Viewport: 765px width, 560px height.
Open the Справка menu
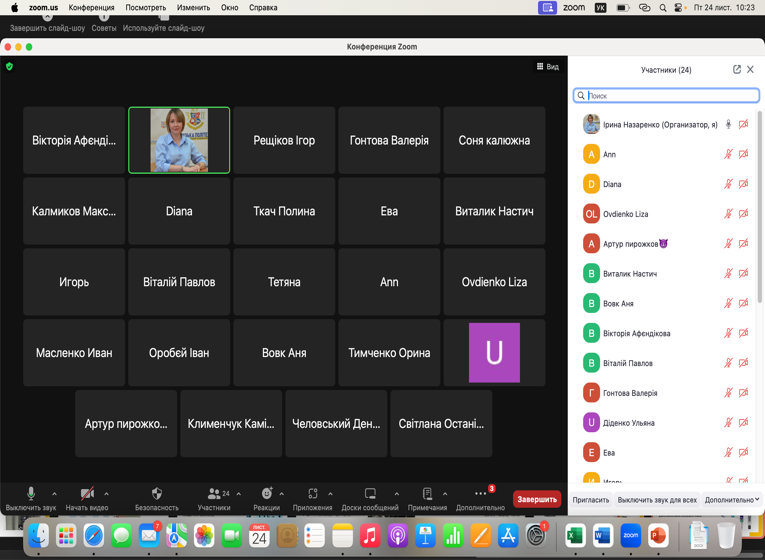tap(263, 7)
